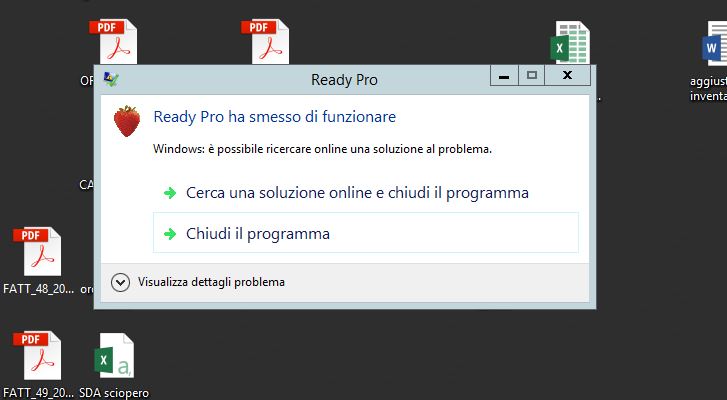Screen dimensions: 727x400
Task: Click green arrow beside Cerca una soluzione
Action: pyautogui.click(x=170, y=193)
